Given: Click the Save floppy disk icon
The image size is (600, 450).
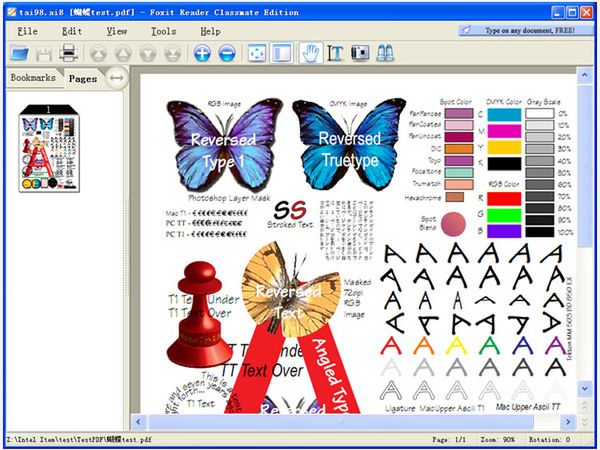Looking at the screenshot, I should click(x=44, y=53).
